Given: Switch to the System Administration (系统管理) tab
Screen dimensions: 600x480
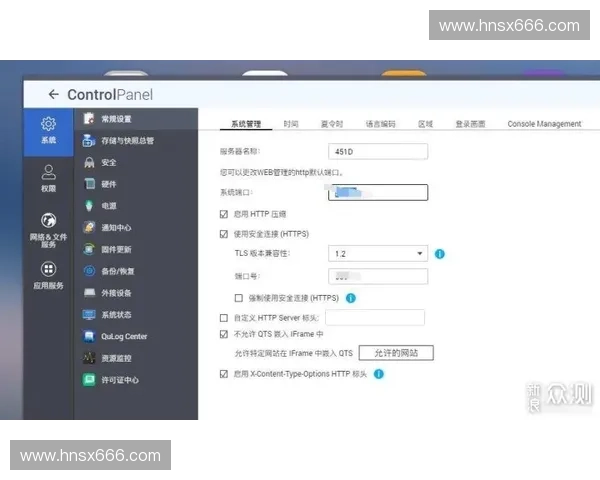Looking at the screenshot, I should (x=246, y=124).
